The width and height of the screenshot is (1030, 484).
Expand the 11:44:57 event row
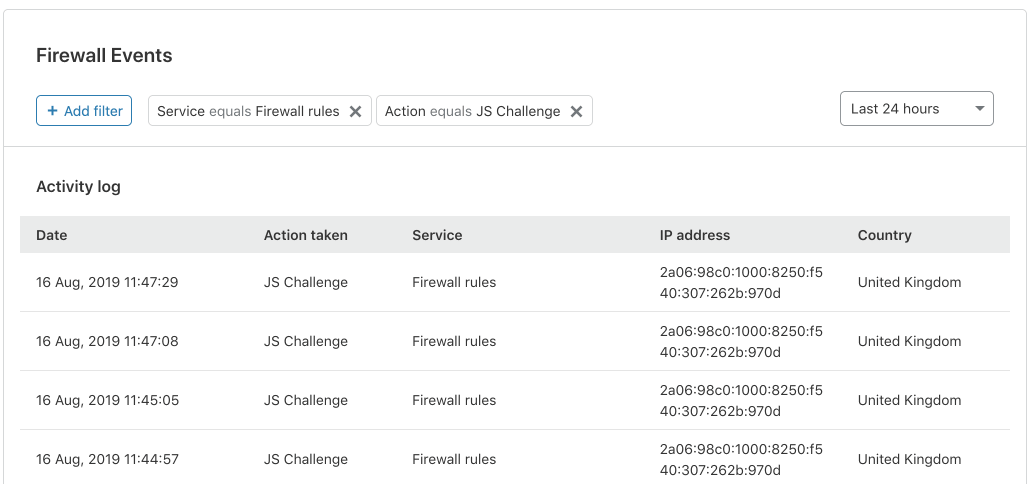pyautogui.click(x=107, y=459)
